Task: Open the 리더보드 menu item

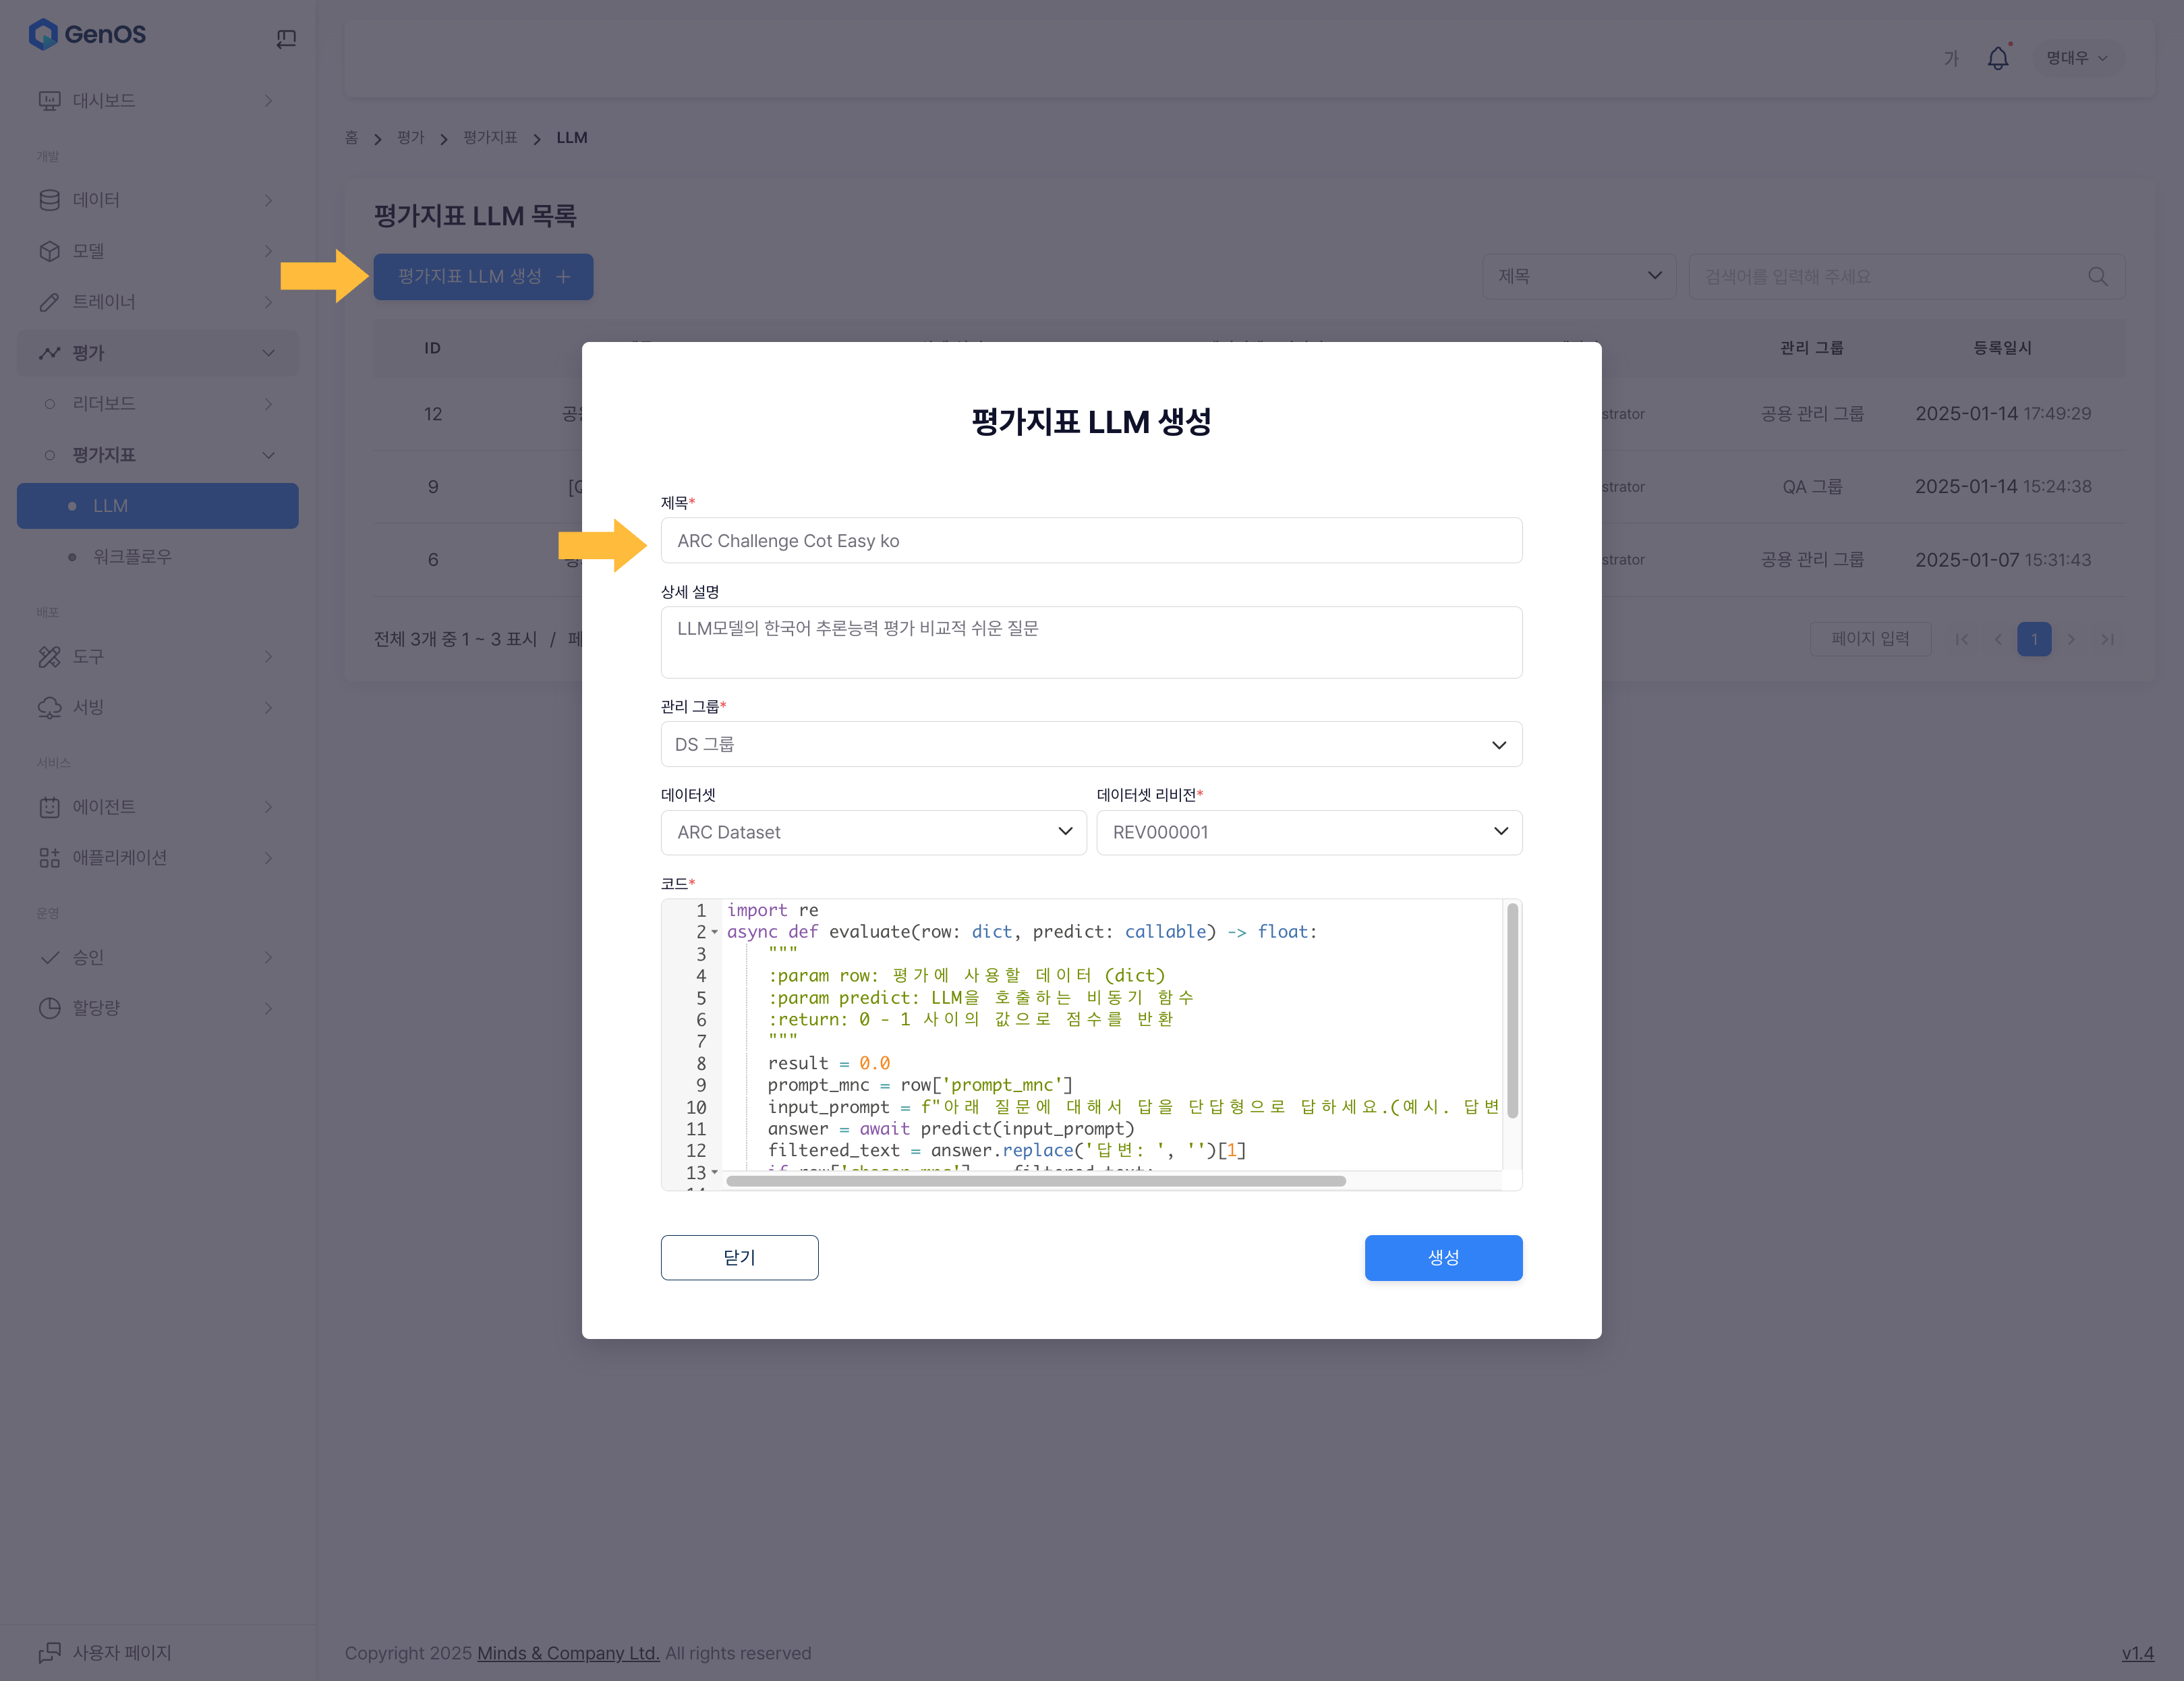Action: (104, 404)
